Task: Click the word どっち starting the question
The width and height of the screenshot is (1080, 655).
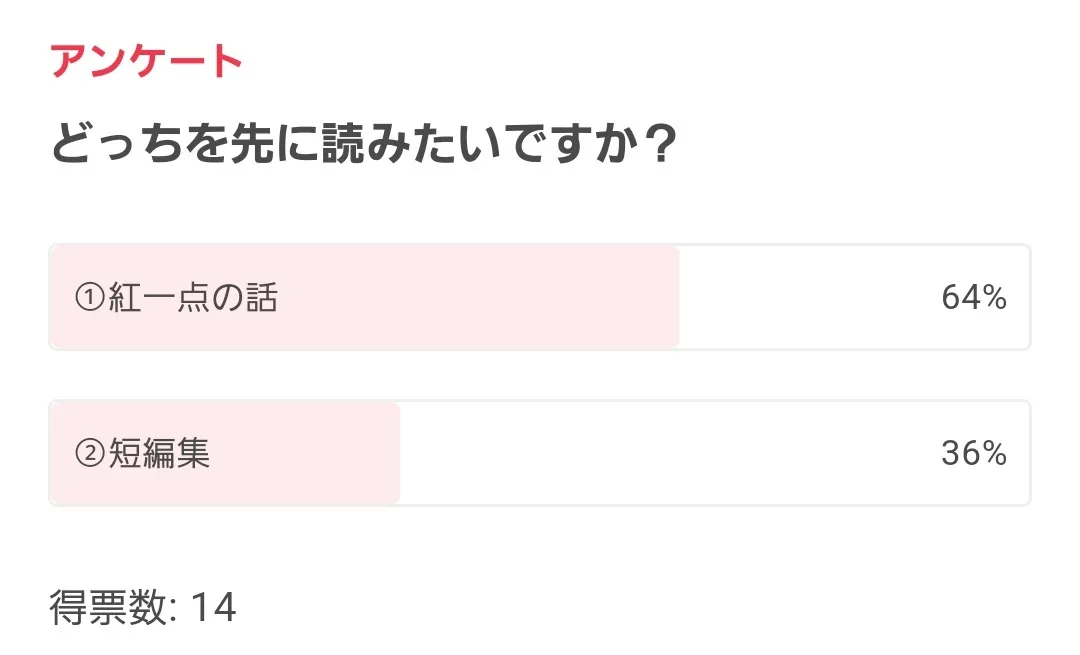Action: (x=100, y=147)
